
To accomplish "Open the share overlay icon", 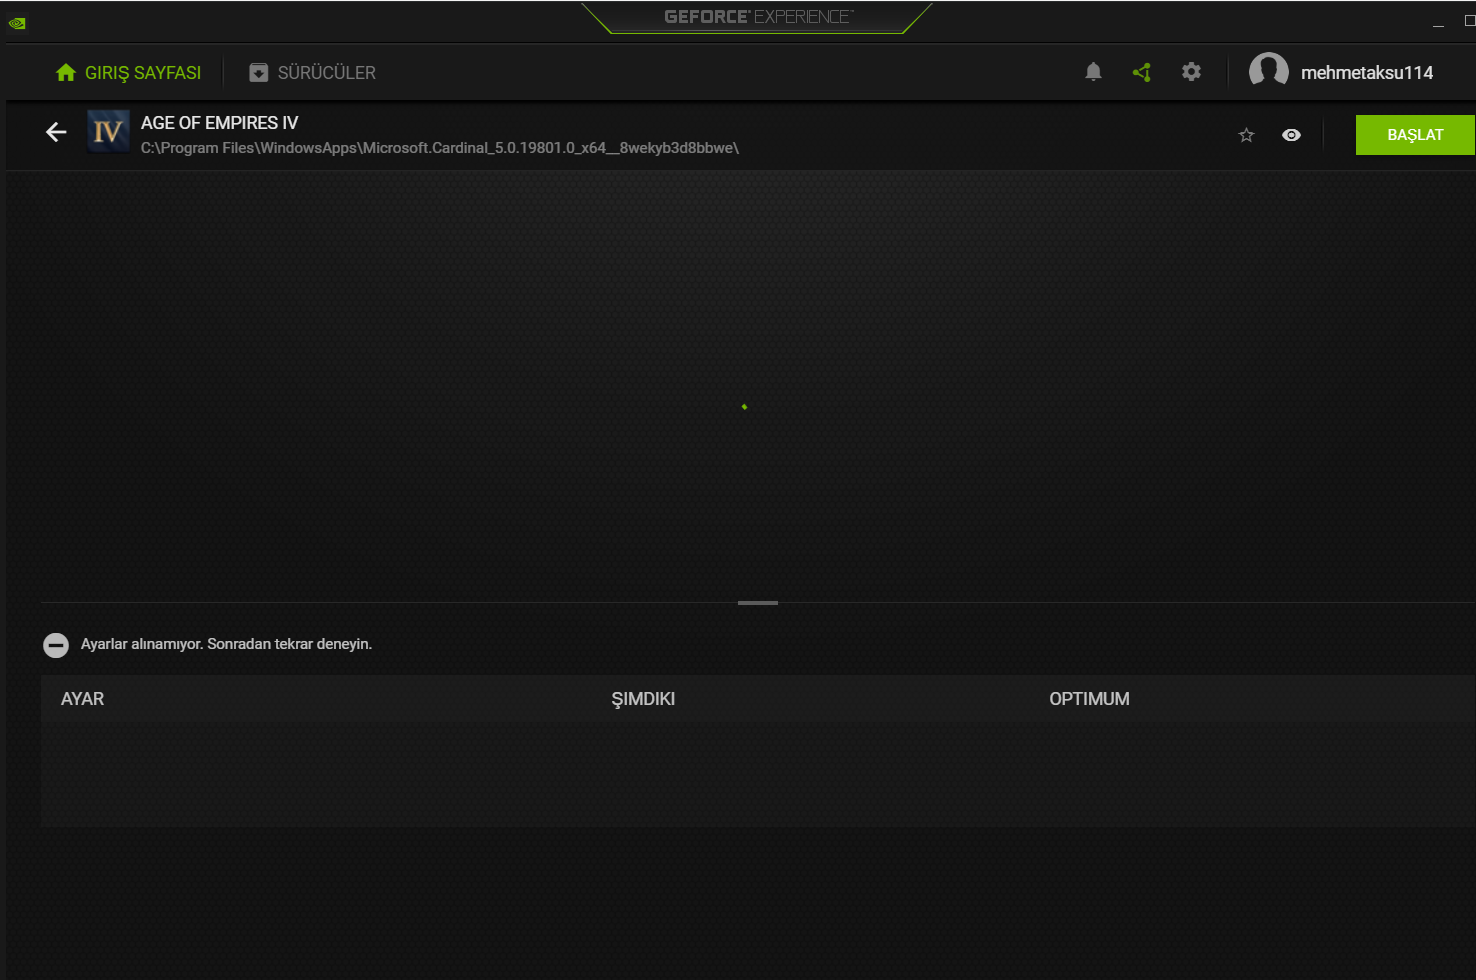I will pyautogui.click(x=1142, y=72).
